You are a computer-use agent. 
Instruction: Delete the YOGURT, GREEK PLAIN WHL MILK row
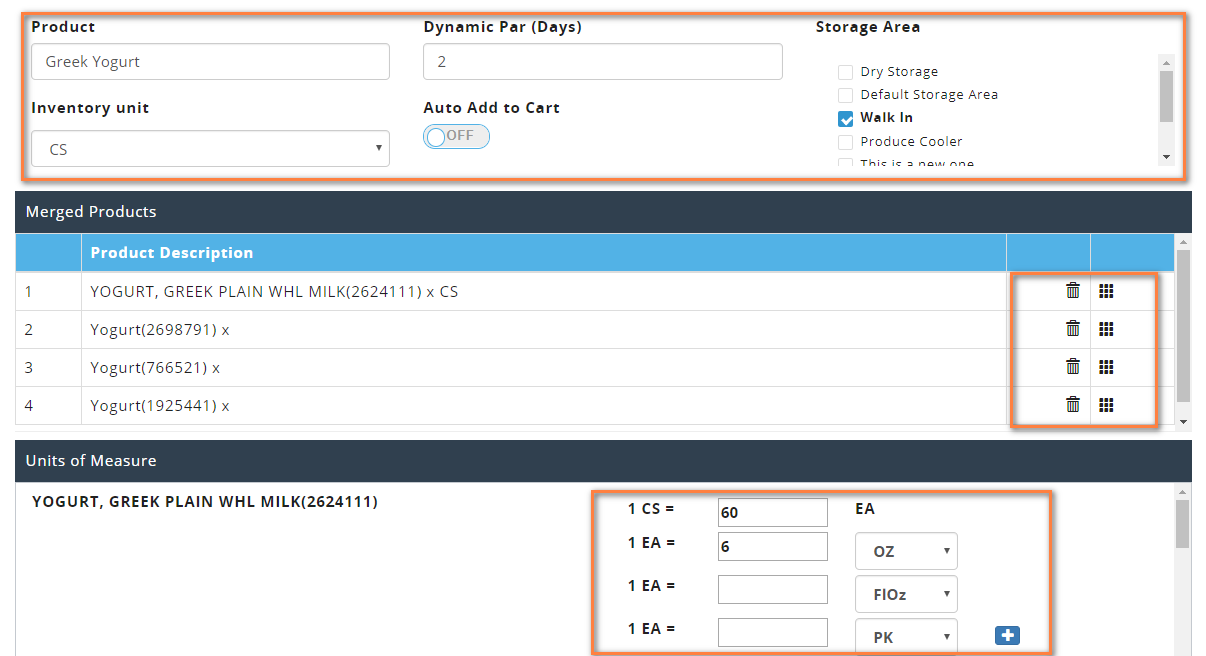[1073, 291]
